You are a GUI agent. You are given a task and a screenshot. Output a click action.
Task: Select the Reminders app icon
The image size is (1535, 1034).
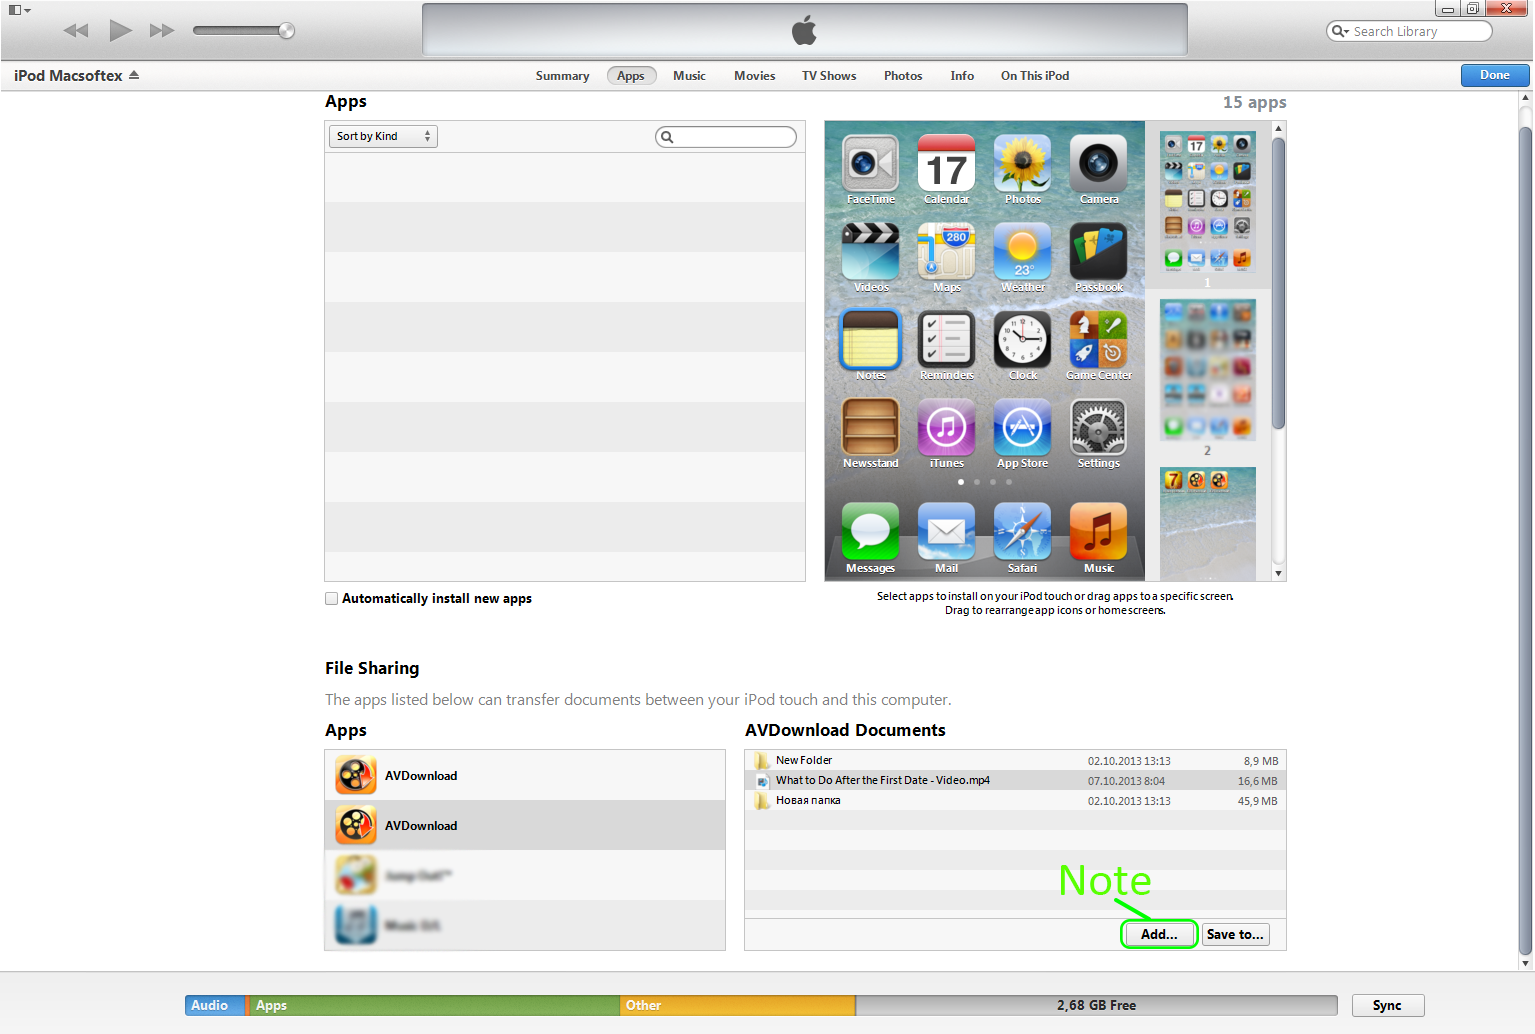coord(946,339)
